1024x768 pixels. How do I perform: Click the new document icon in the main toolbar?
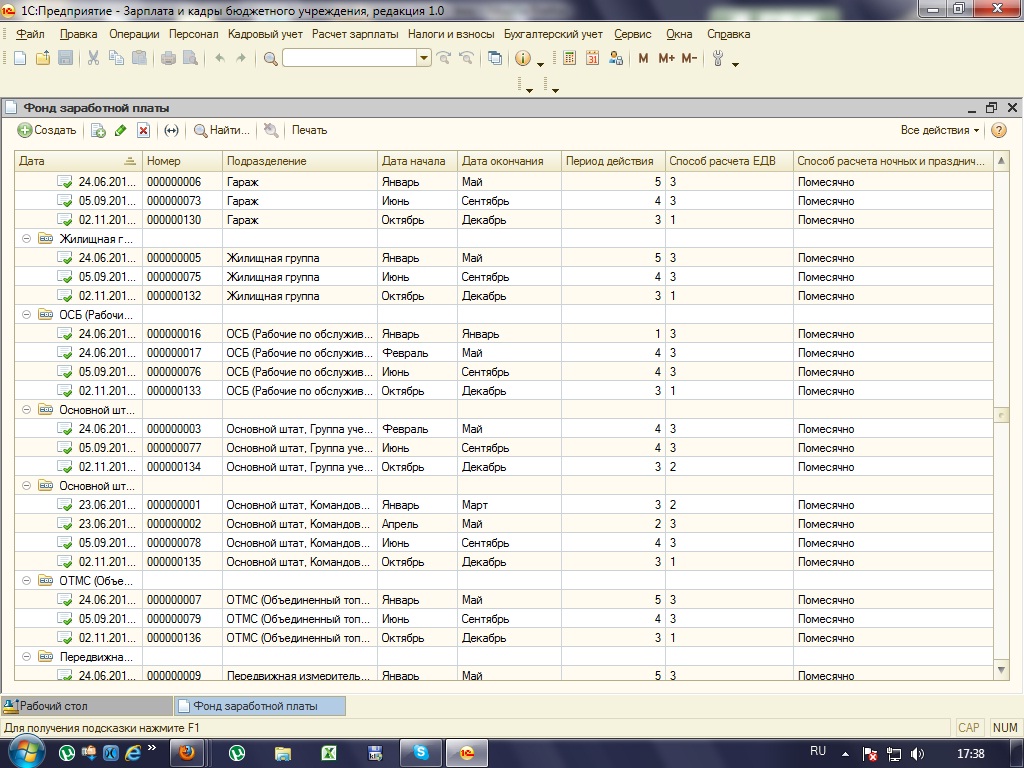click(x=20, y=59)
